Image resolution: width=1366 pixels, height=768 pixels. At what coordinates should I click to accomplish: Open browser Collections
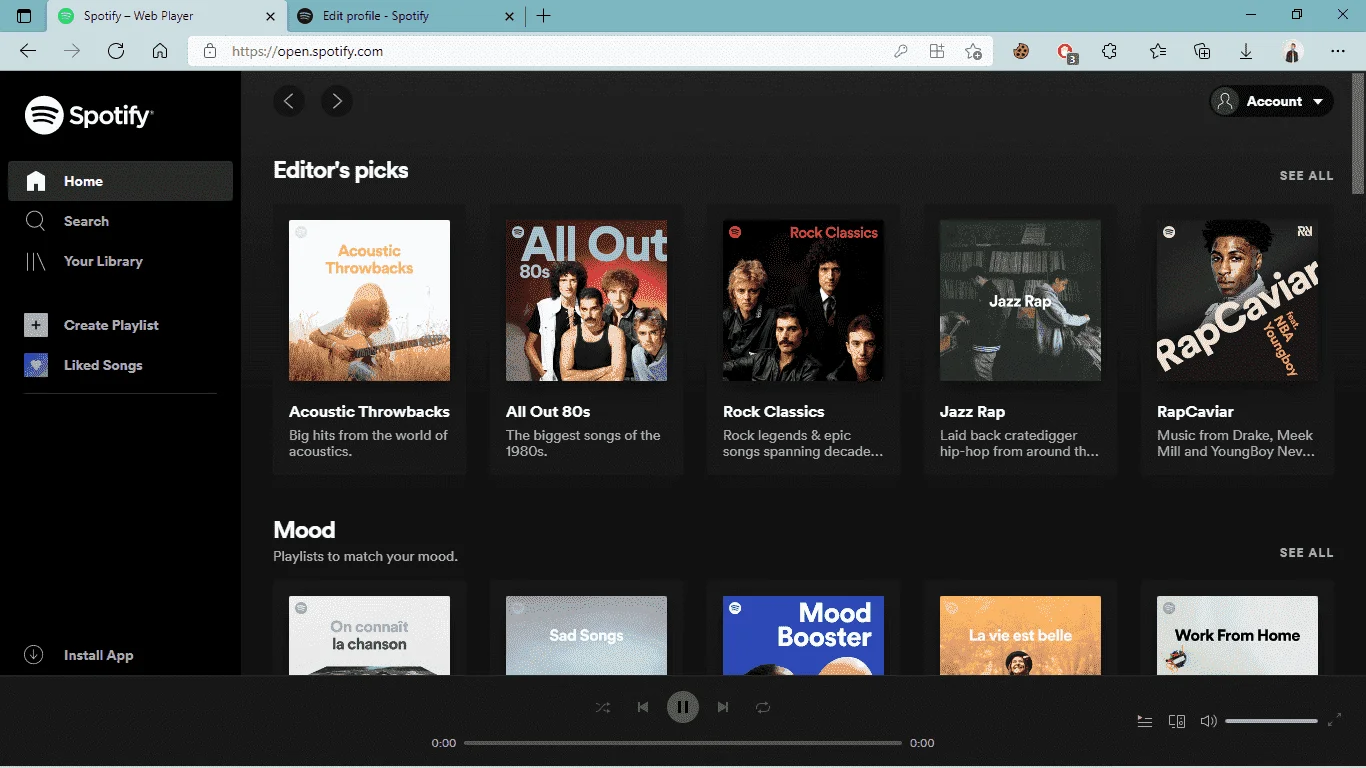pyautogui.click(x=1202, y=51)
